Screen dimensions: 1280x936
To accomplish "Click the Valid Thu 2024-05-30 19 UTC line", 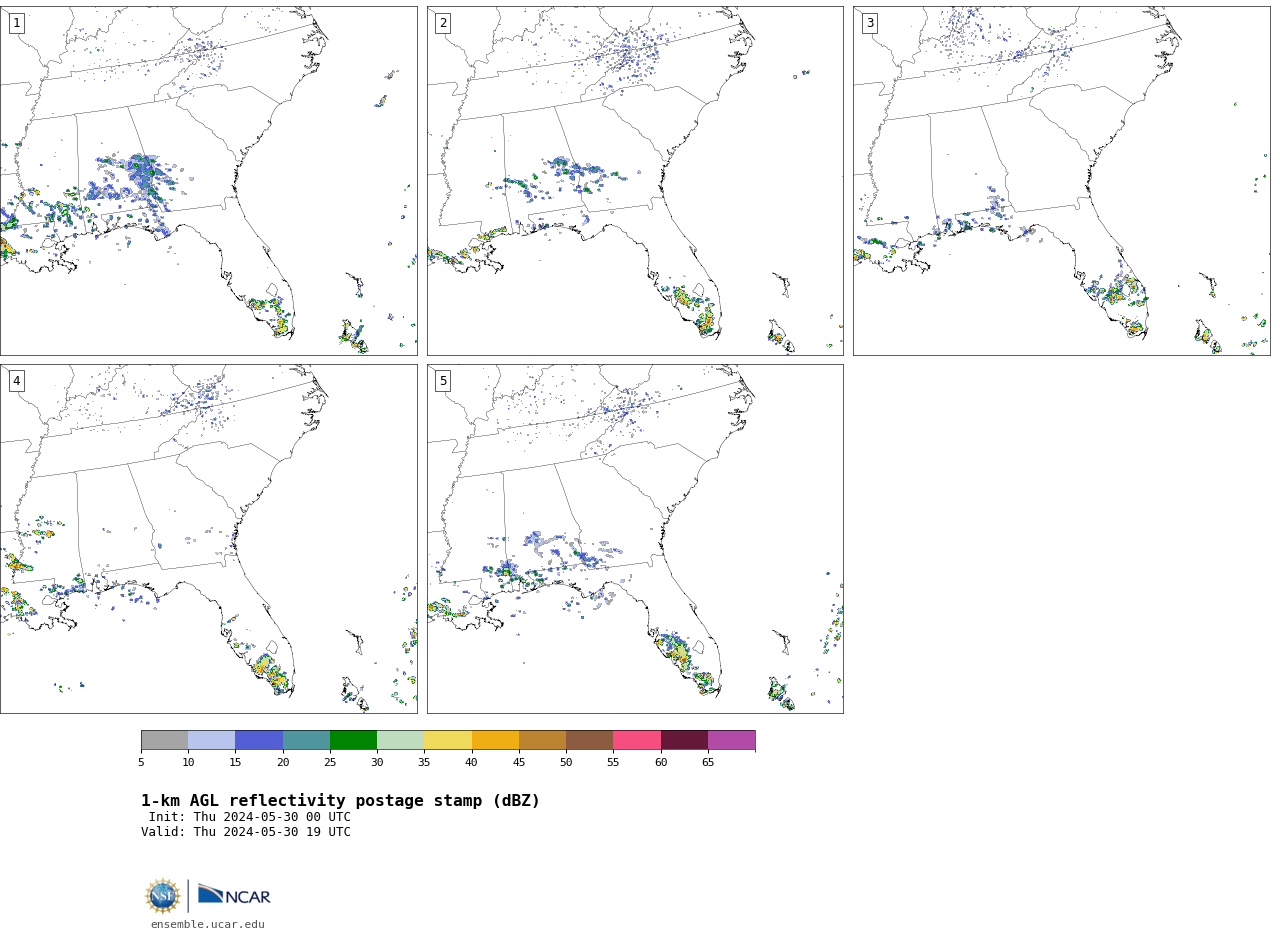I will point(246,832).
